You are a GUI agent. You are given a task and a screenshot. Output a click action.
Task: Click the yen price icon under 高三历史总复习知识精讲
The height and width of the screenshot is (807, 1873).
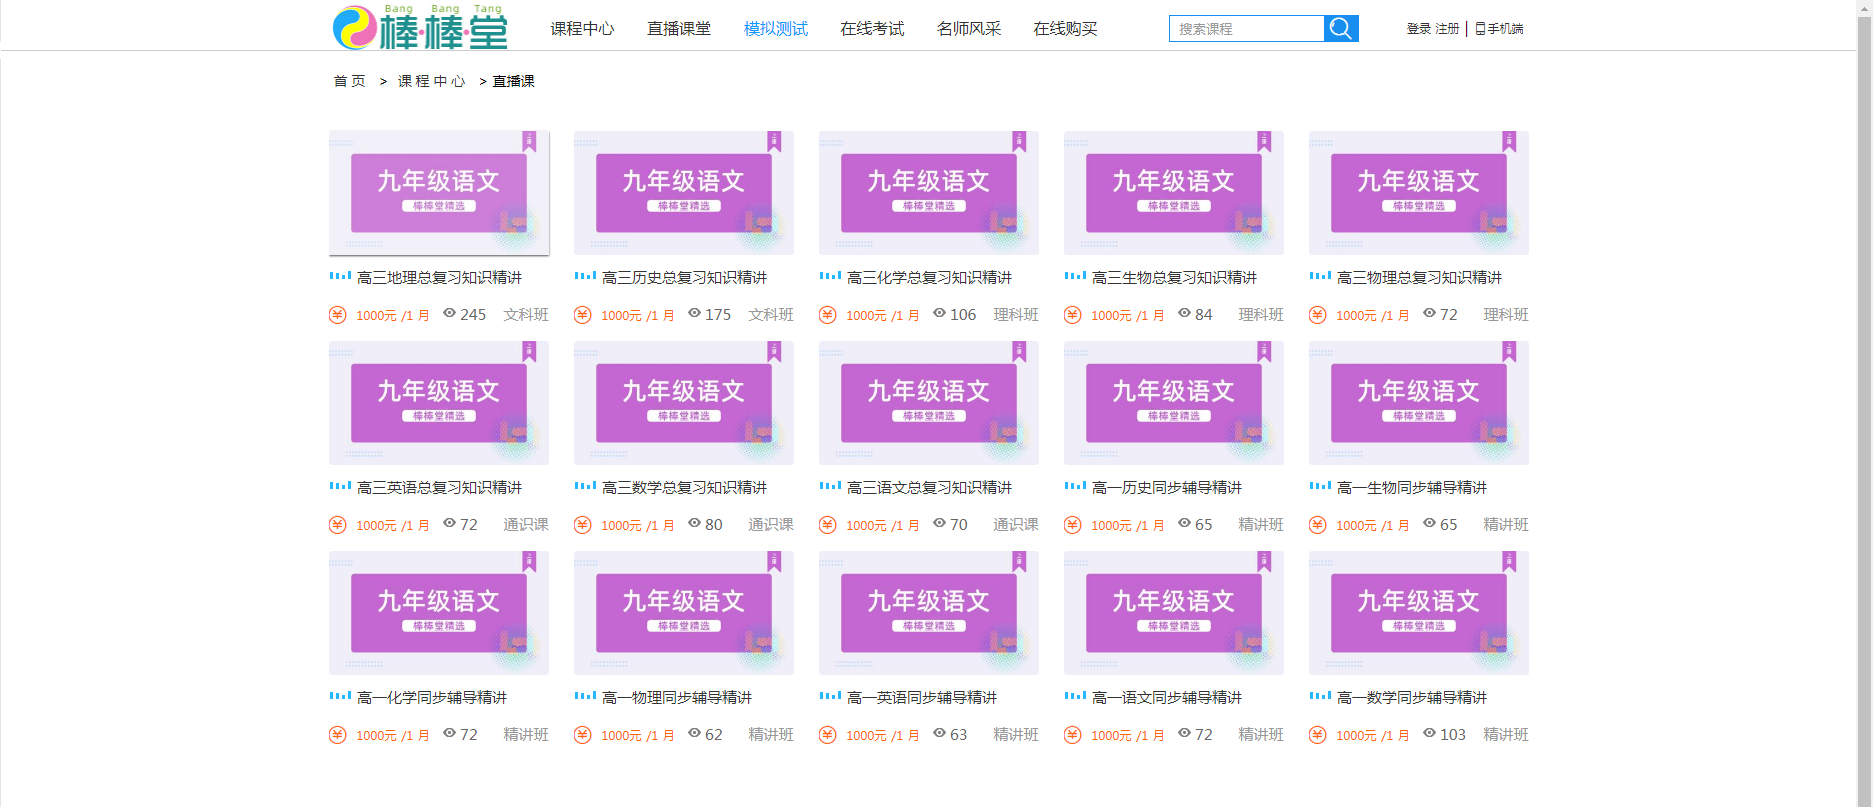[x=583, y=315]
